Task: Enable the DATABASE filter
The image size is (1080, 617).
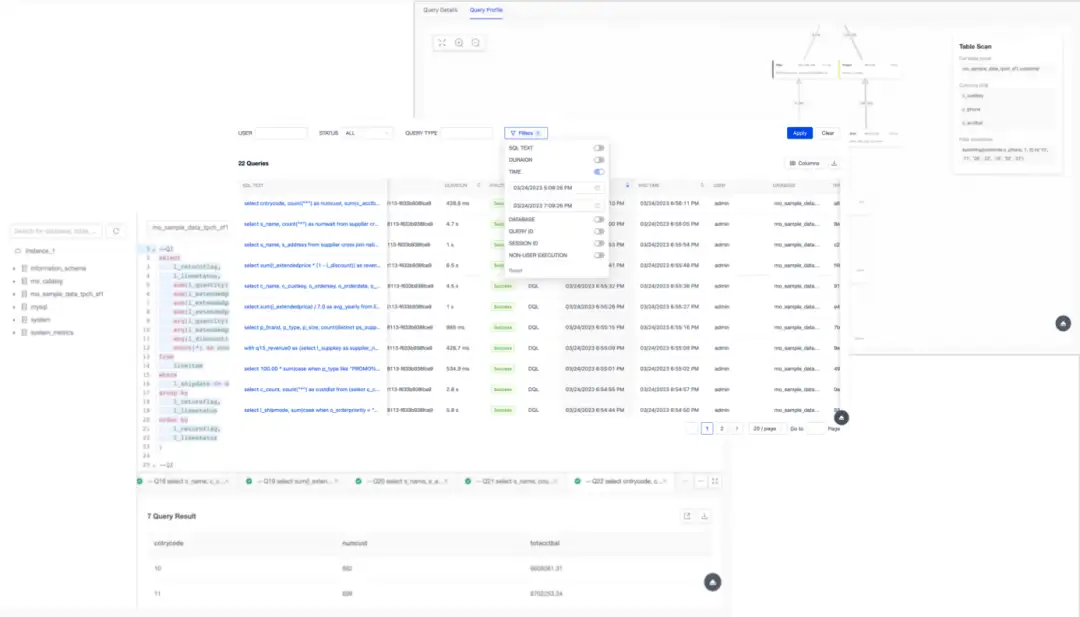Action: pos(599,220)
